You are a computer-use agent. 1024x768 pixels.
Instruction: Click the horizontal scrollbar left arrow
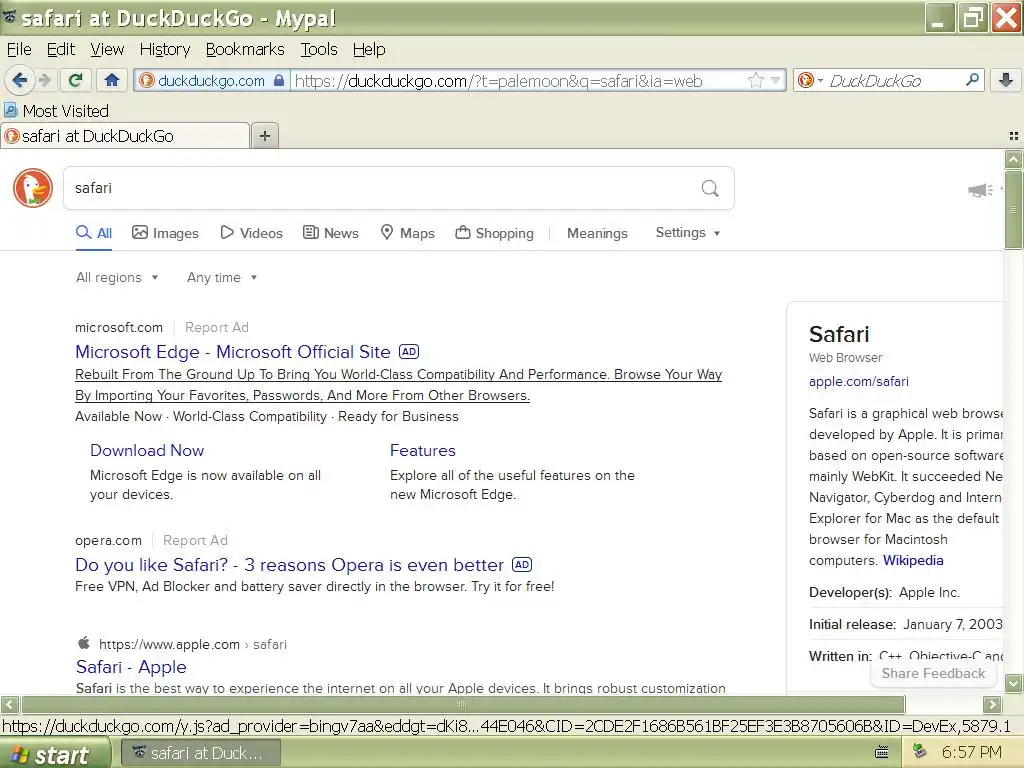click(9, 705)
